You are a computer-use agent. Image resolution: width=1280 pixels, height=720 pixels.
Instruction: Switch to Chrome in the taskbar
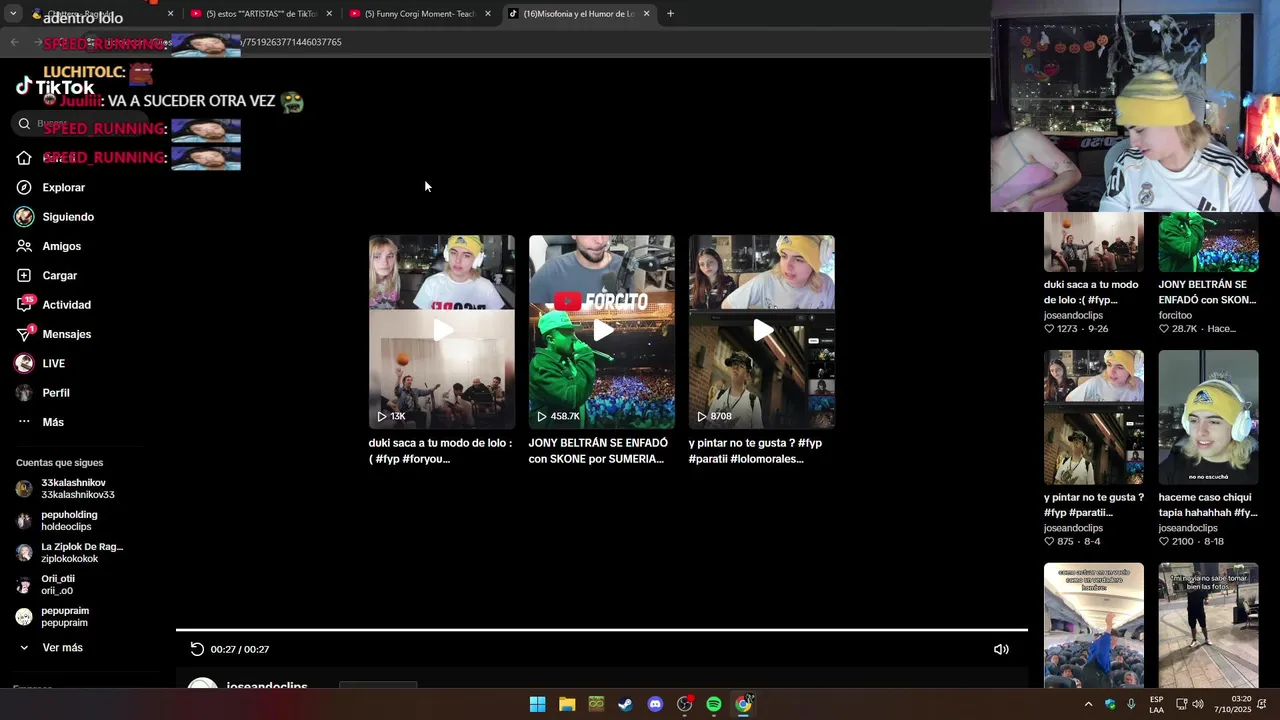744,704
